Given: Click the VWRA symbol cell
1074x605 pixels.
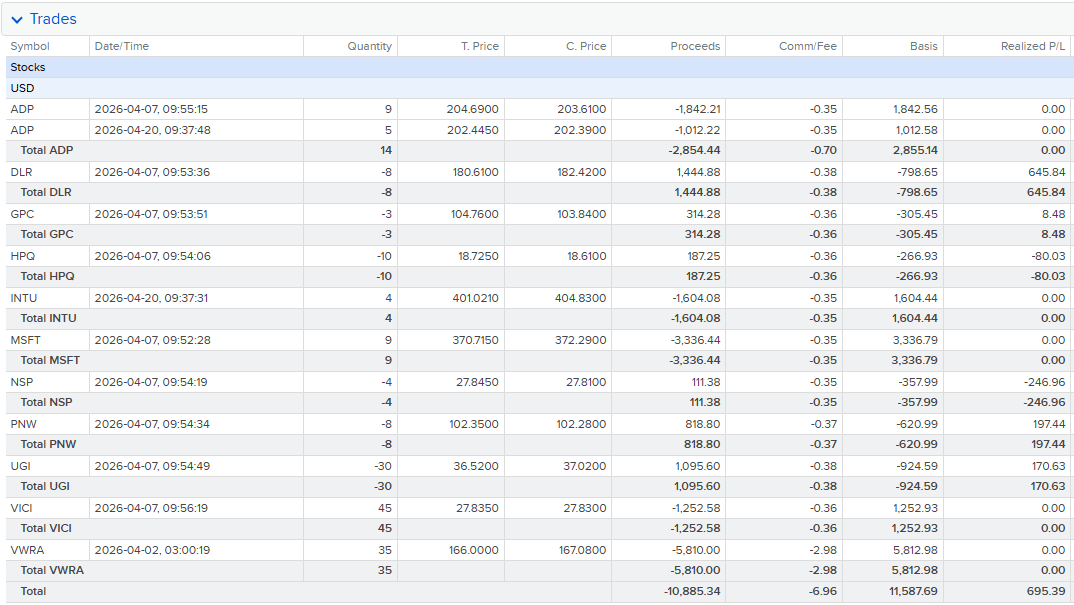Looking at the screenshot, I should pos(27,550).
